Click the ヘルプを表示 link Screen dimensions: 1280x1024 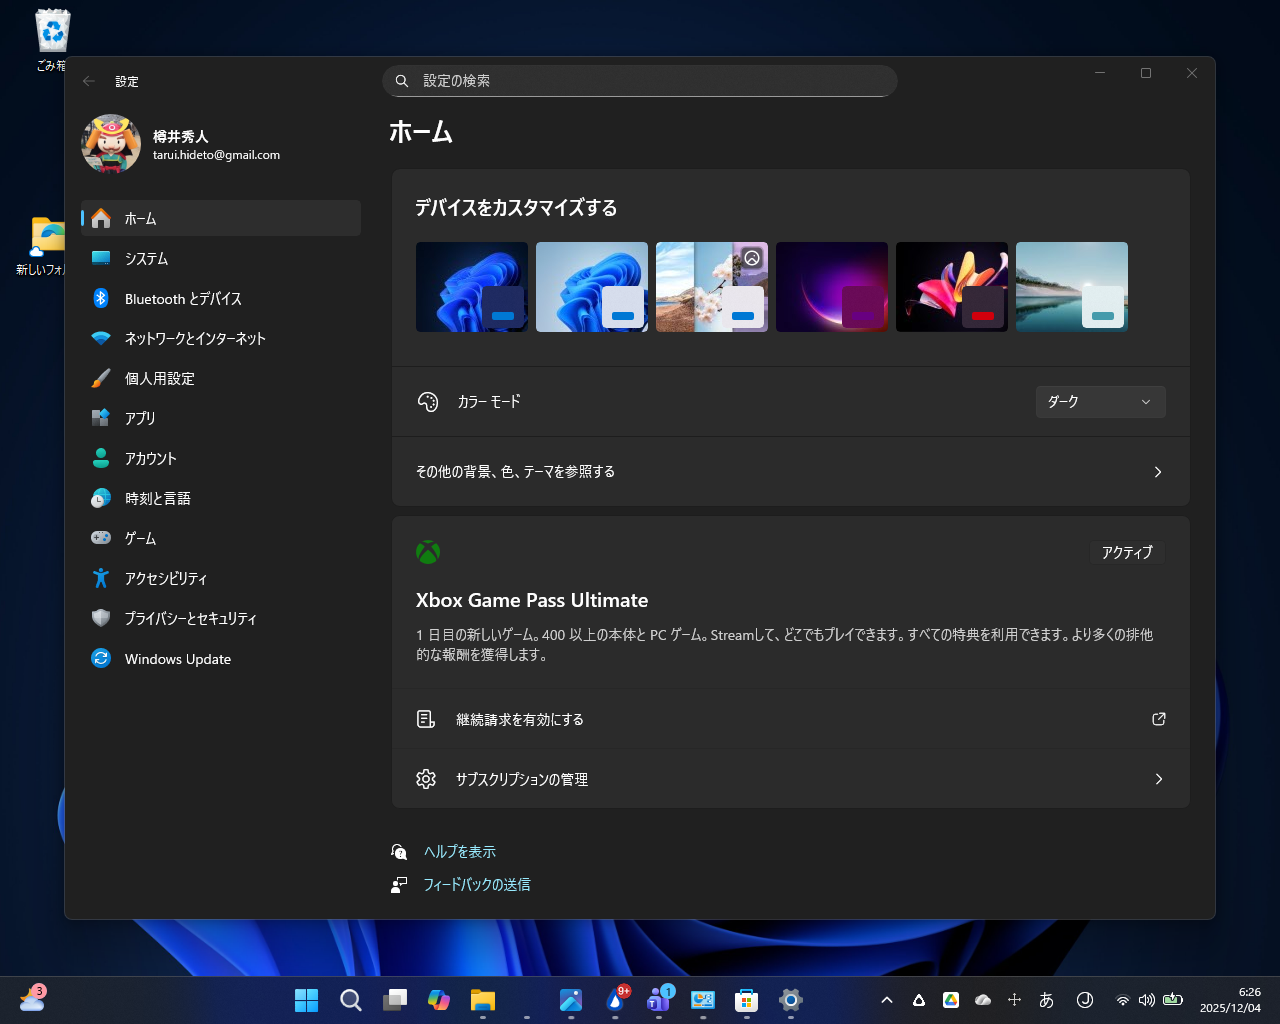click(x=459, y=852)
